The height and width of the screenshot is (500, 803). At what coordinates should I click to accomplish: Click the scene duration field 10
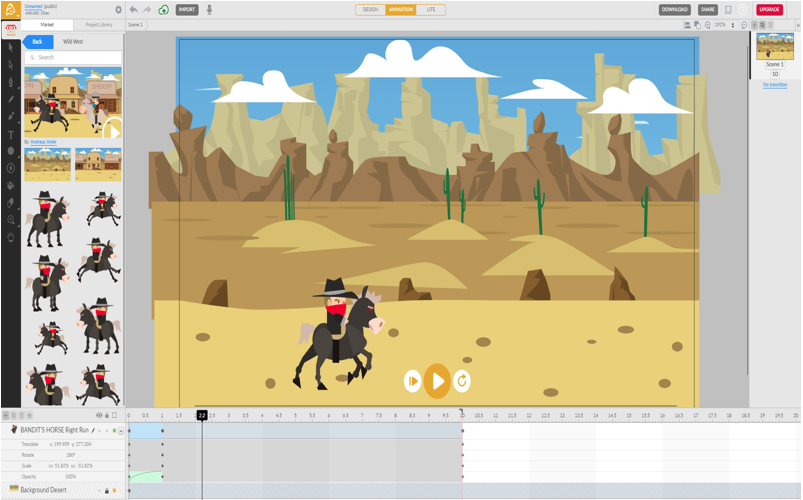coord(775,74)
